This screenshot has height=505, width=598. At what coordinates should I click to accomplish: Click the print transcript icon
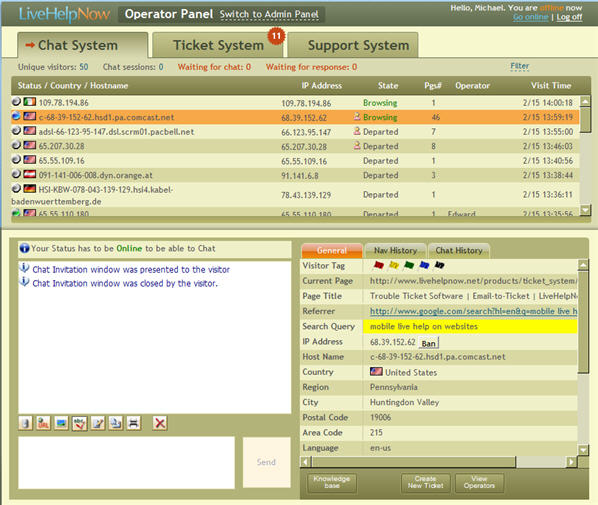(x=133, y=423)
